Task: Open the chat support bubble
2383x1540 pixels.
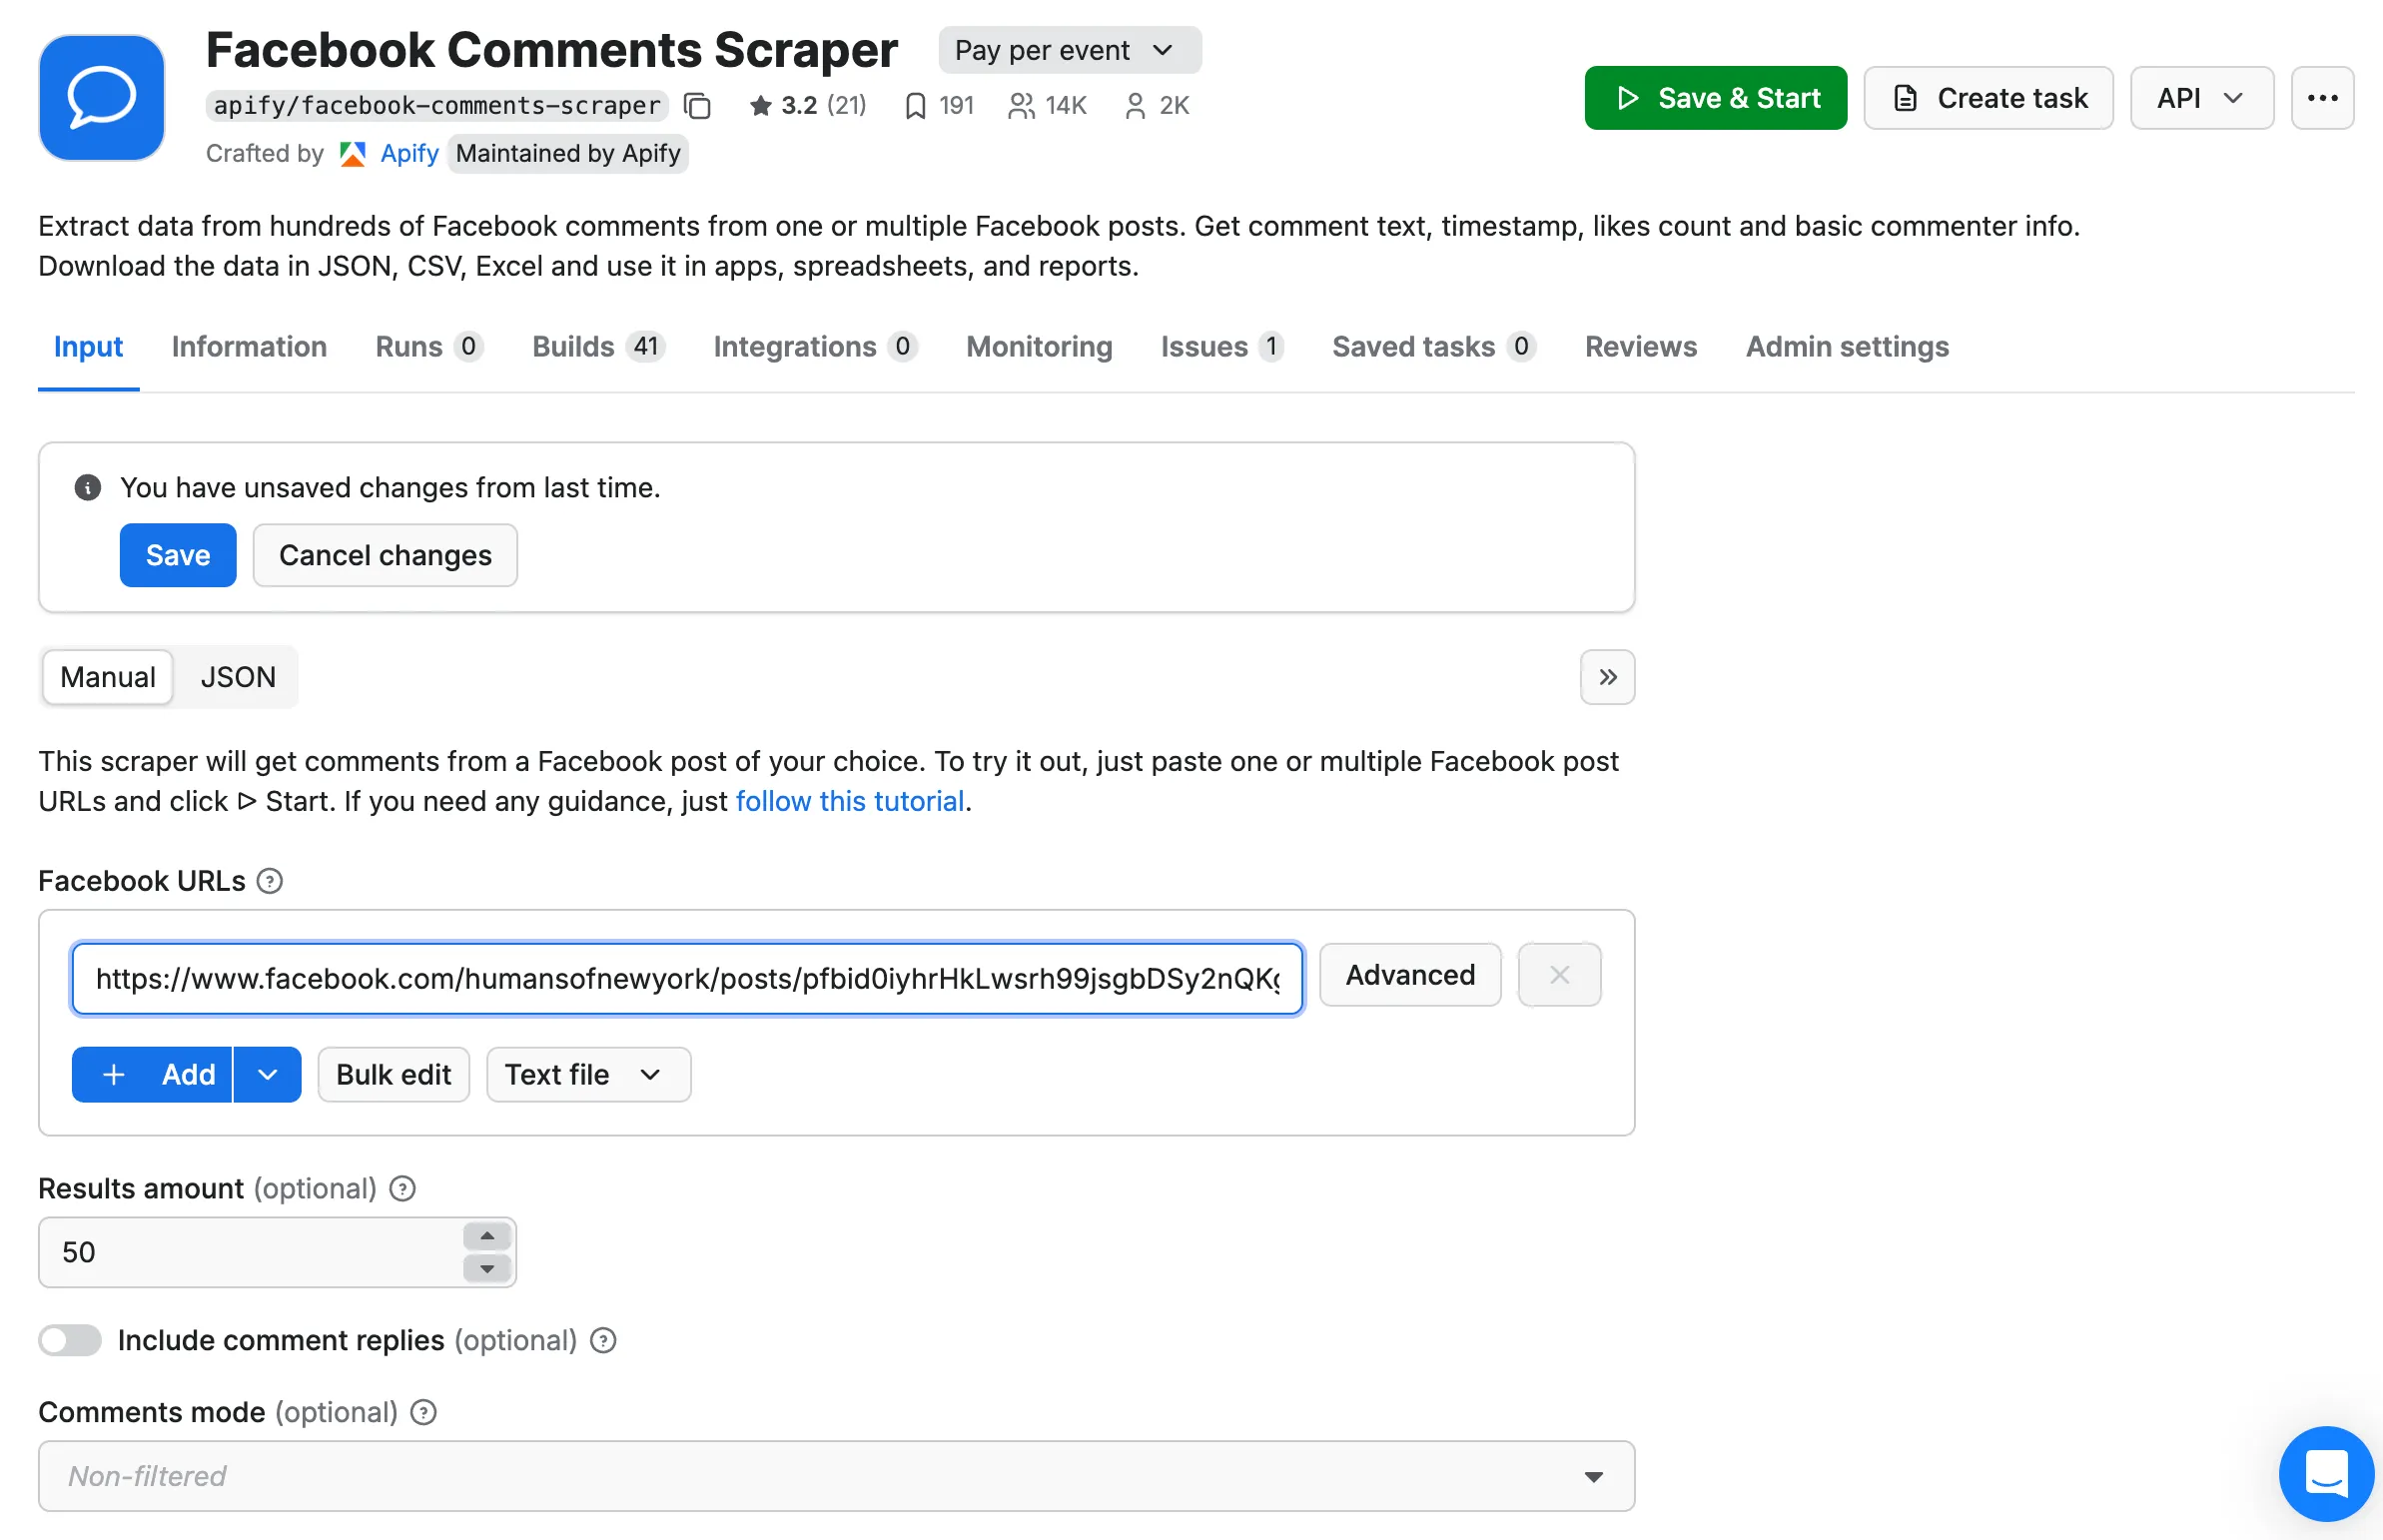Action: tap(2326, 1473)
